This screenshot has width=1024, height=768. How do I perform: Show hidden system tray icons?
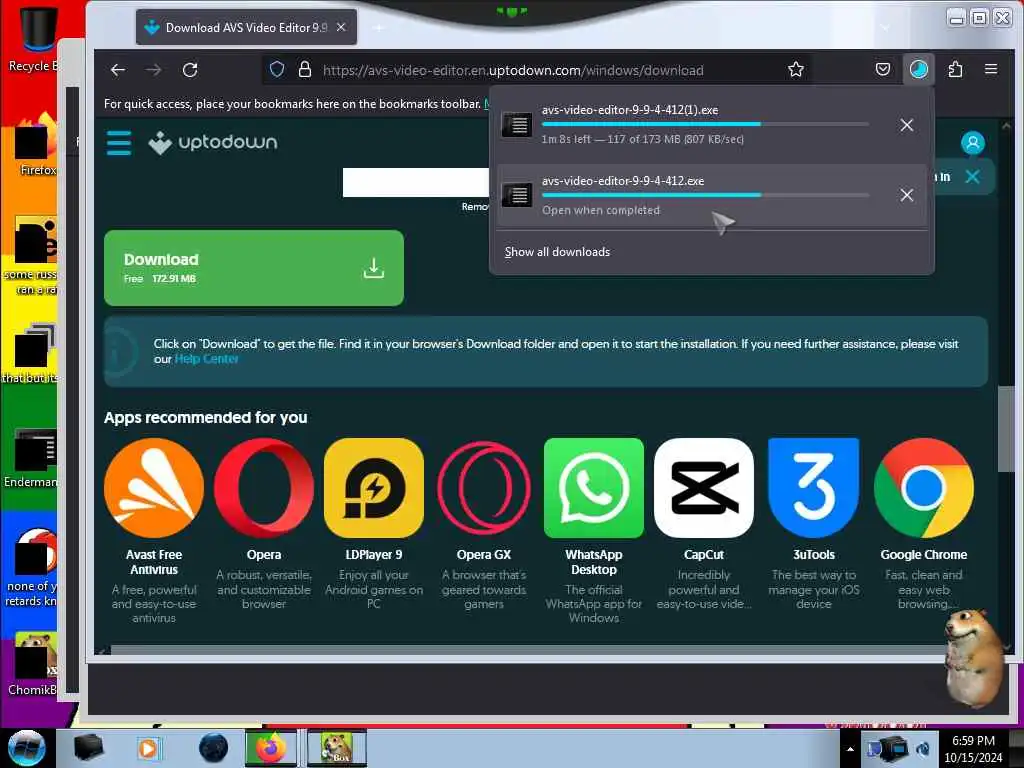pos(850,749)
